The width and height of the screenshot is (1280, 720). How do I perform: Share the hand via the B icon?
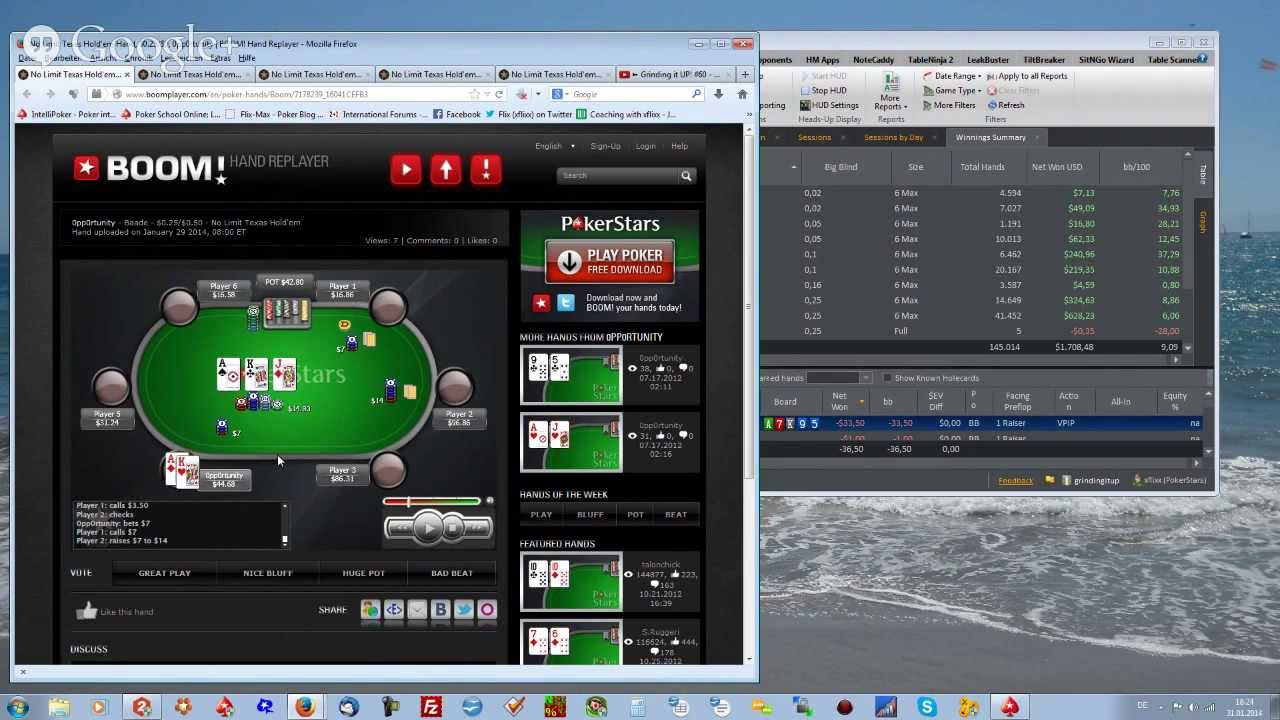click(440, 609)
